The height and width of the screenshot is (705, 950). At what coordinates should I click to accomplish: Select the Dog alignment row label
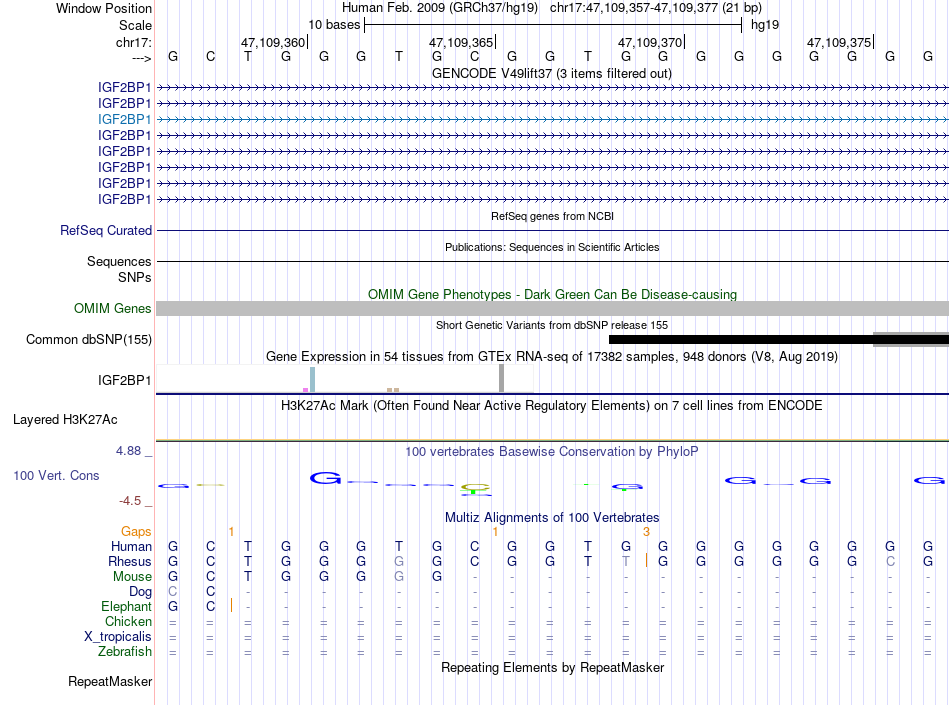(140, 592)
